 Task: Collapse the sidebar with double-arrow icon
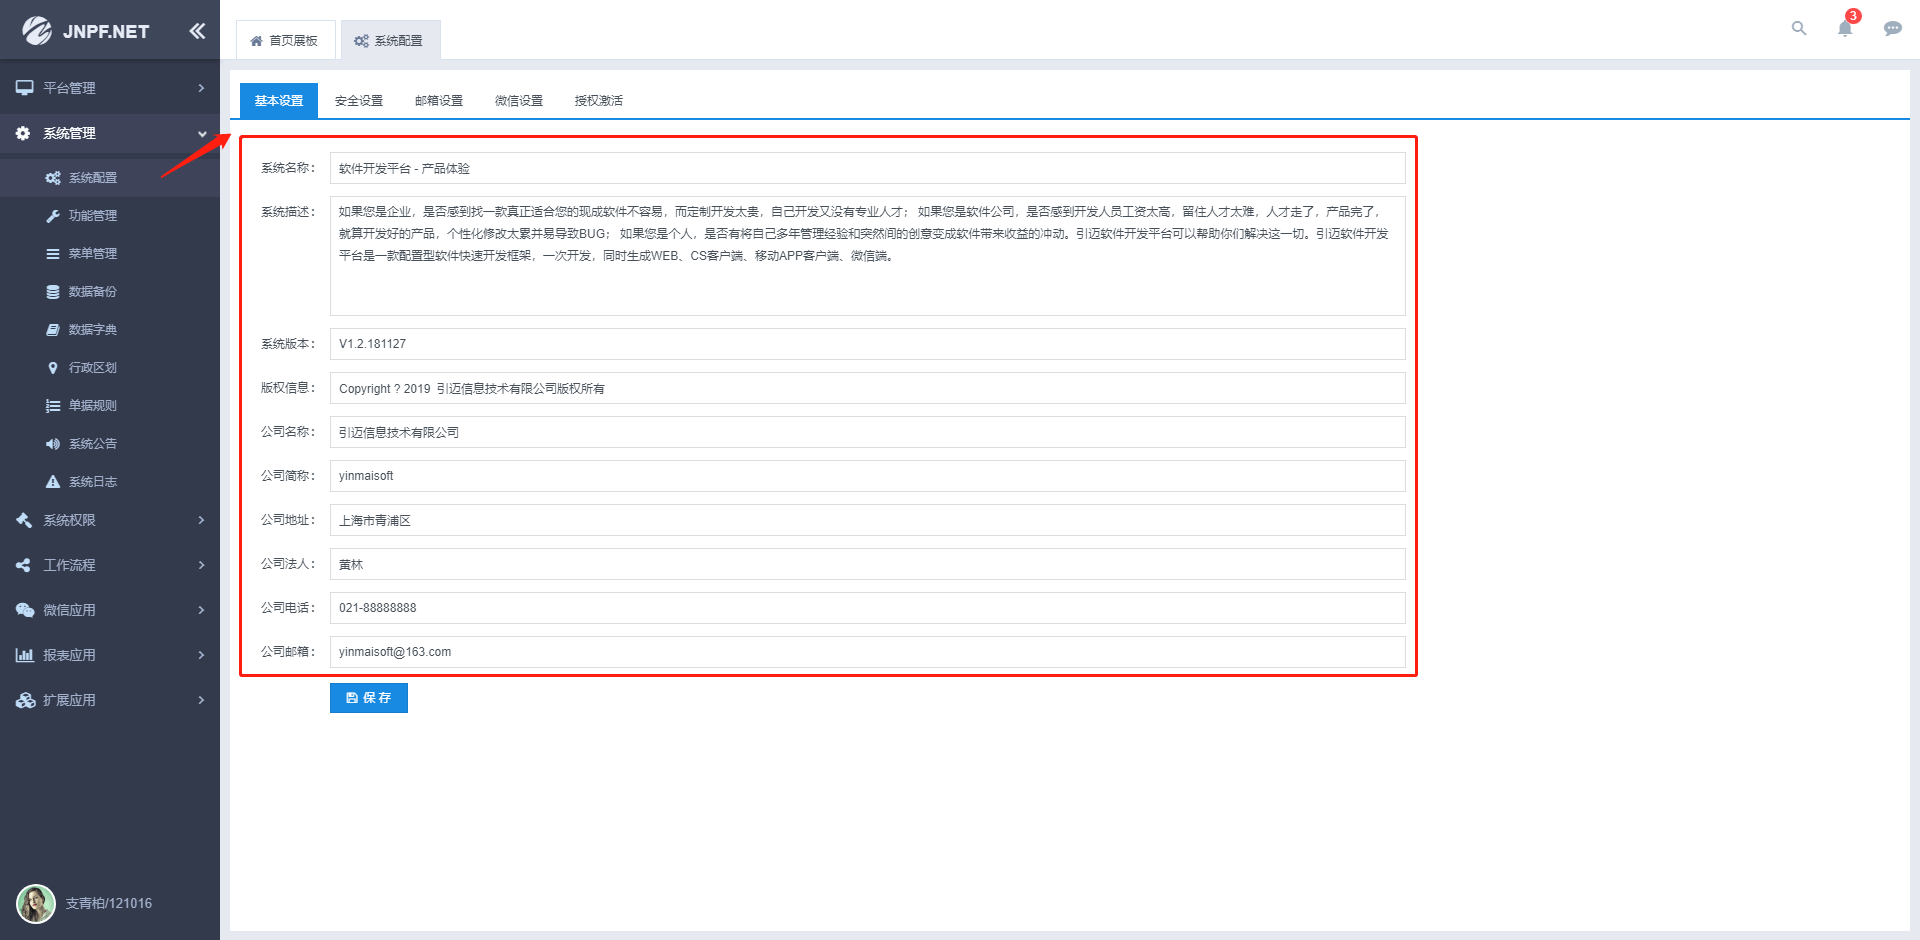click(197, 31)
